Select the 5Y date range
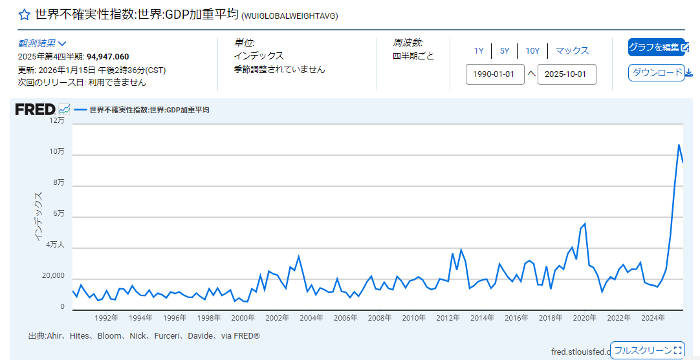Image resolution: width=700 pixels, height=360 pixels. (504, 51)
